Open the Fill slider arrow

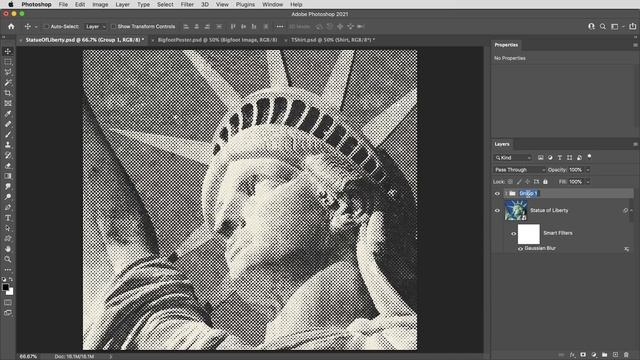tap(588, 182)
